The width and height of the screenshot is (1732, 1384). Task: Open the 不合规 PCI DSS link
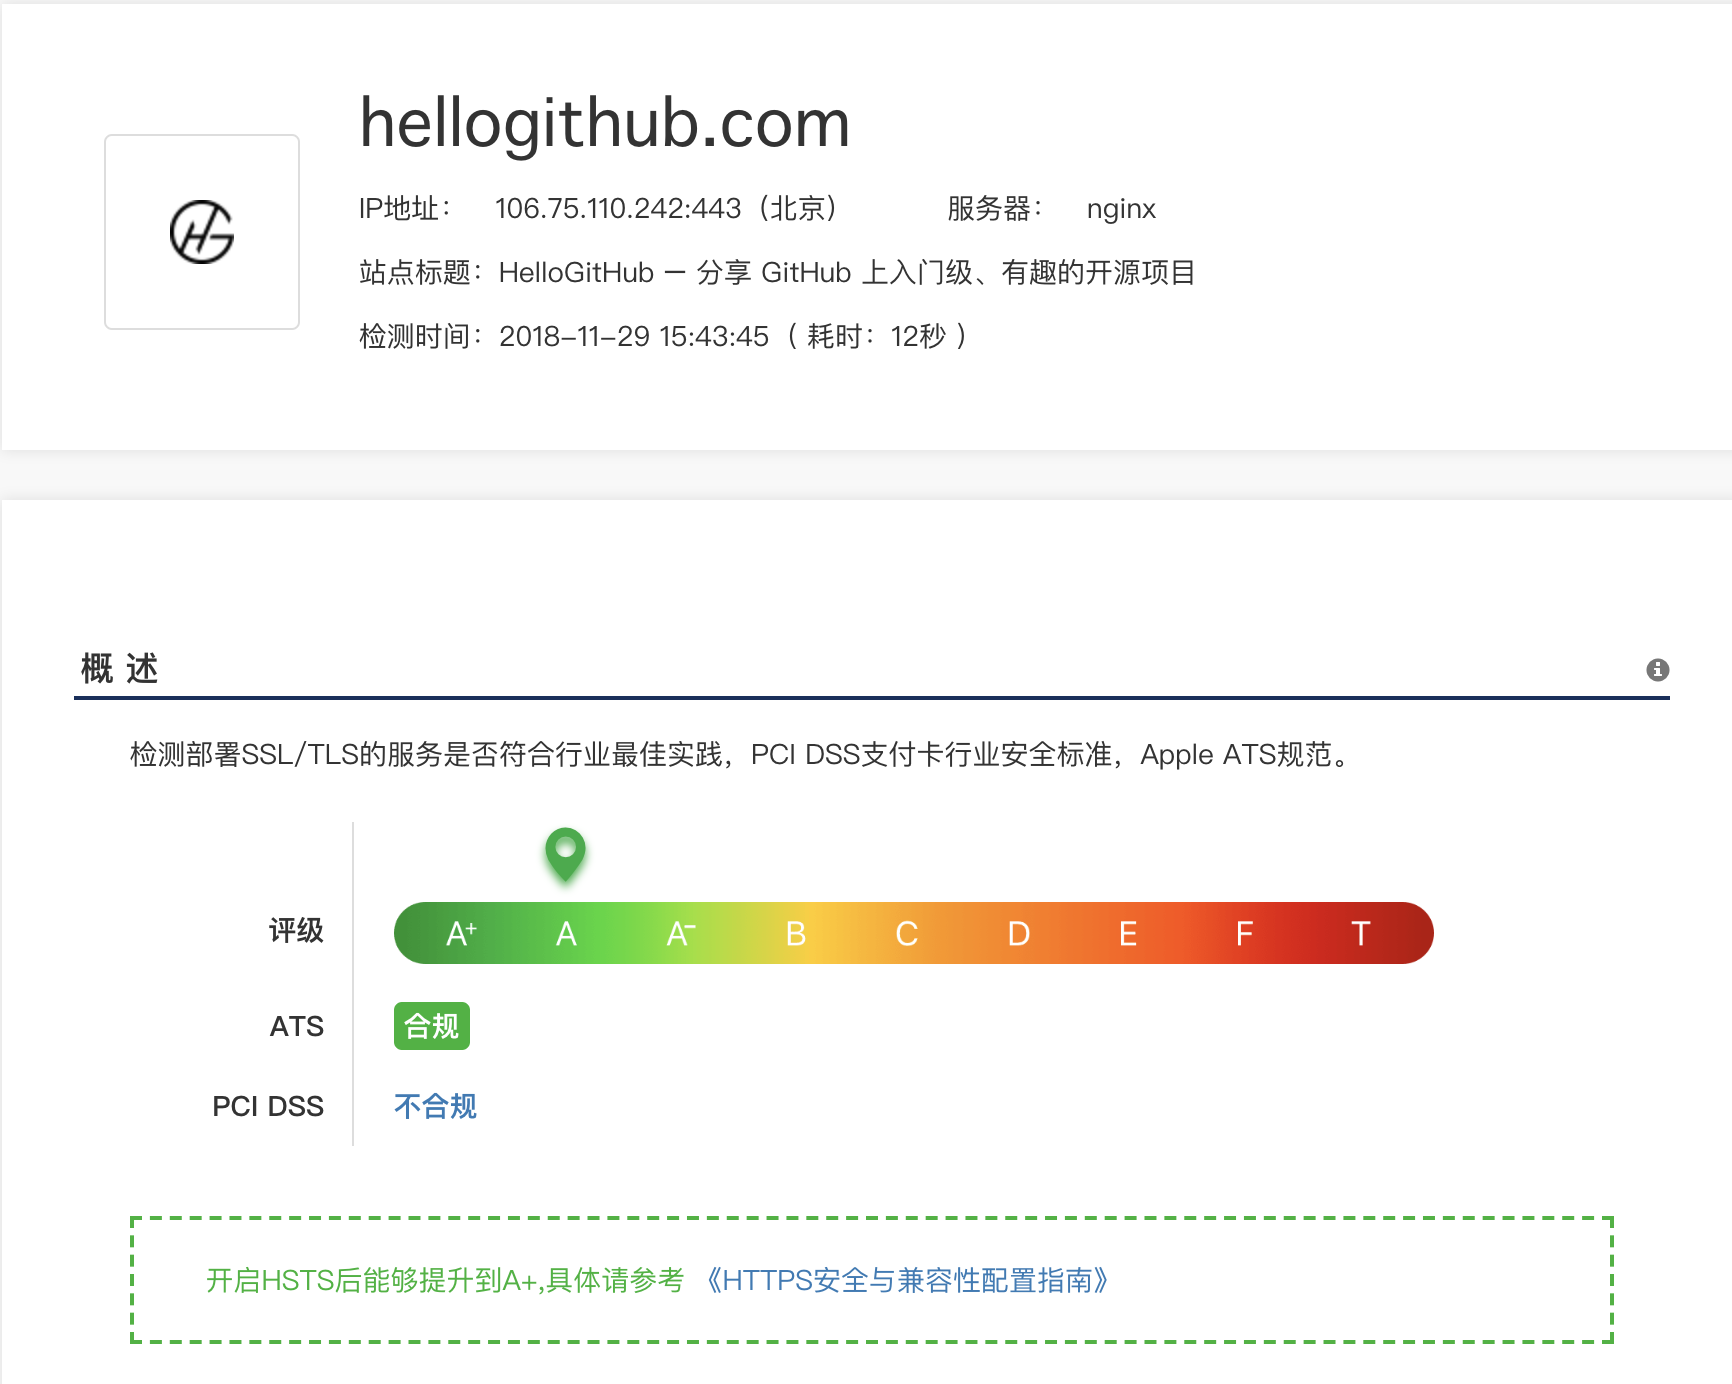click(x=435, y=1106)
